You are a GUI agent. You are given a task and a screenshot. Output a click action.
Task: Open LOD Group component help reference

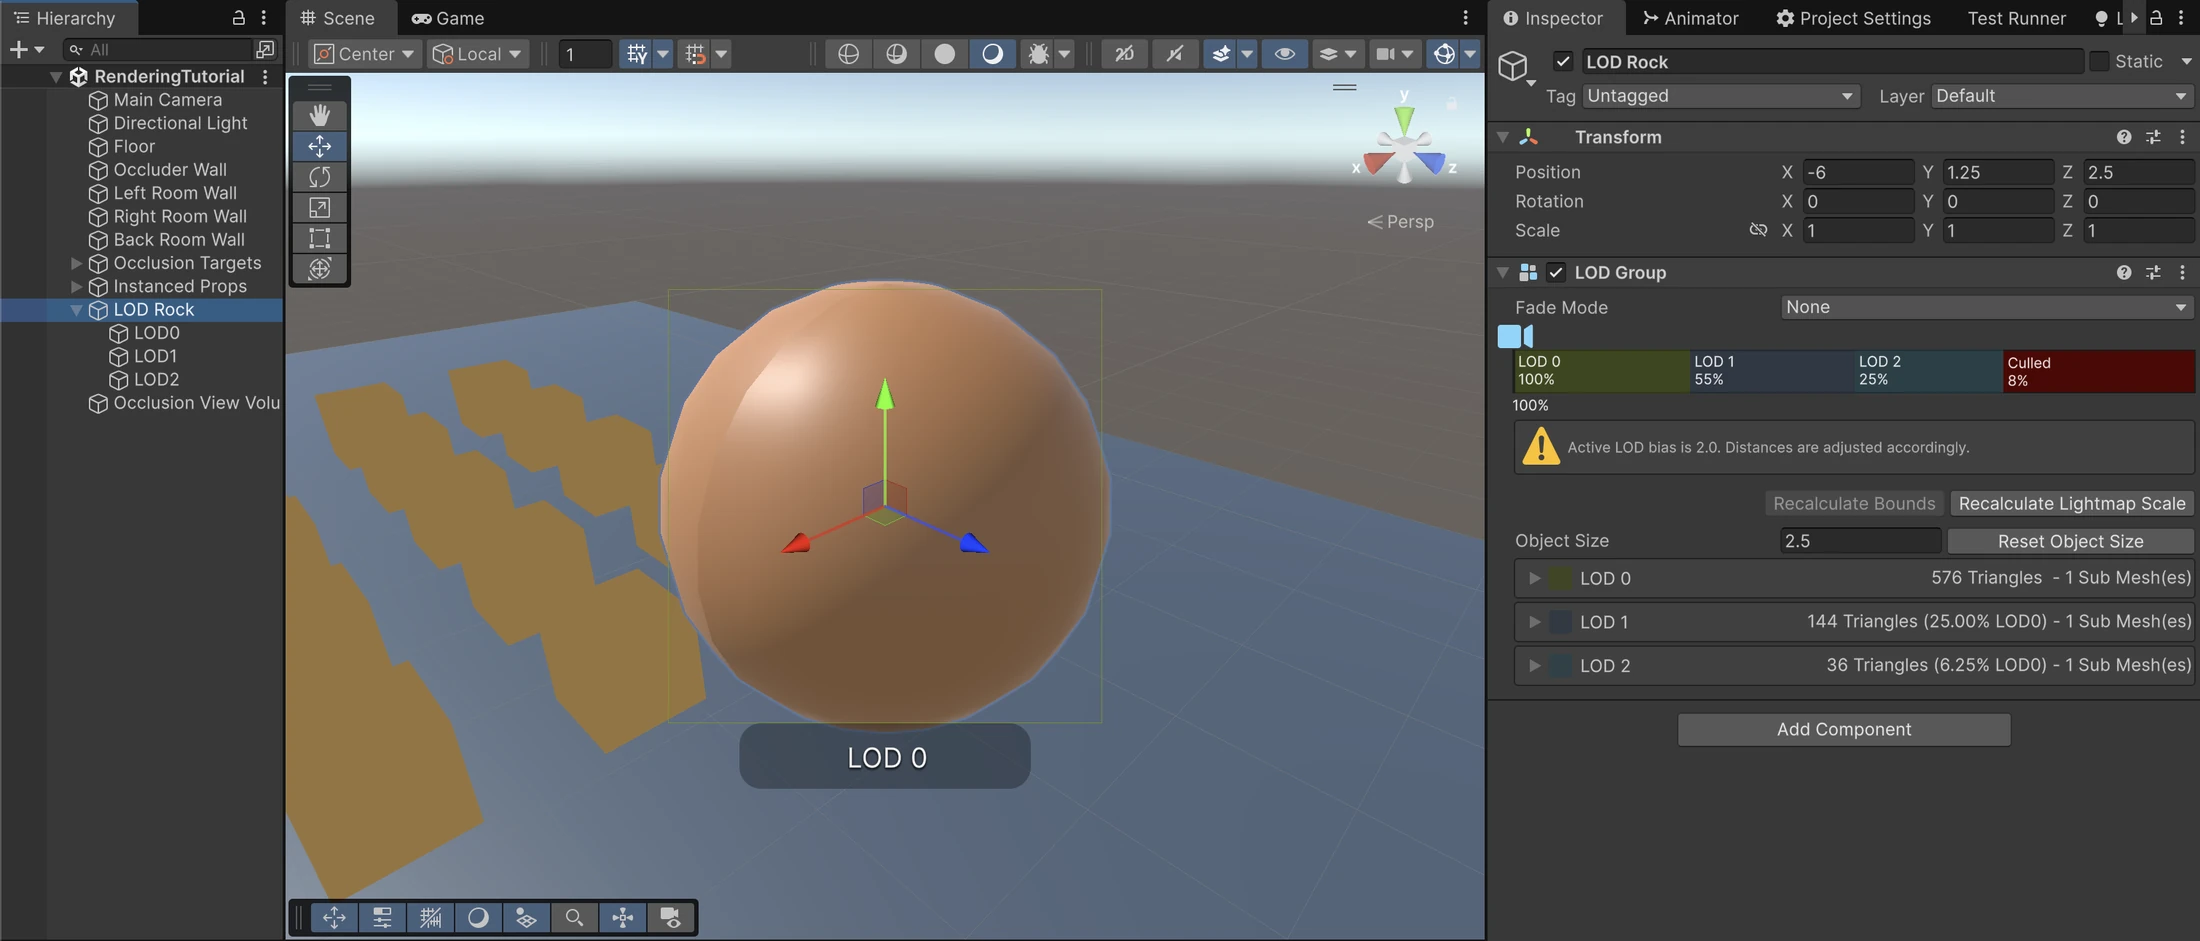click(x=2124, y=272)
